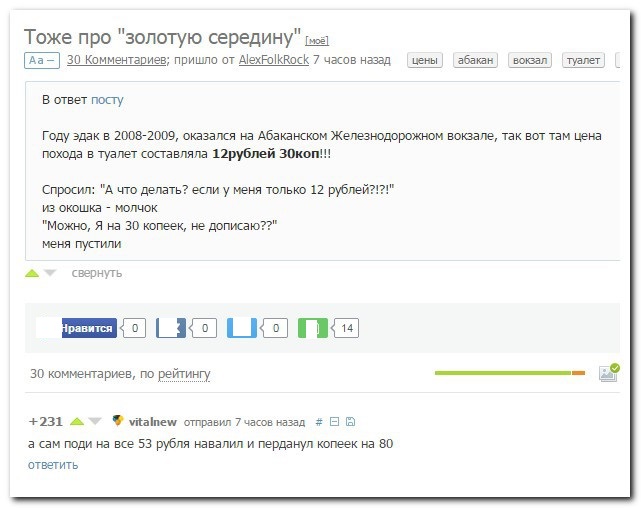Image resolution: width=641 pixels, height=508 pixels.
Task: Share post via green share button
Action: coord(313,327)
